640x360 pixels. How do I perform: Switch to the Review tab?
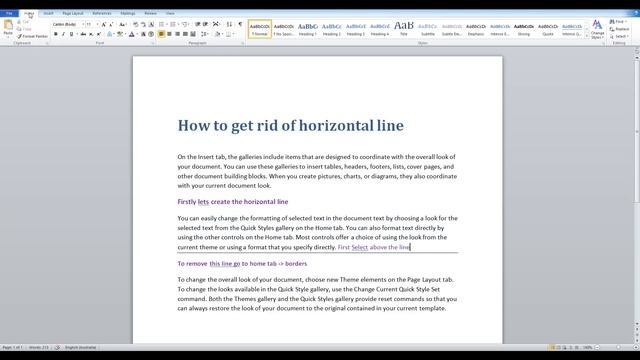[150, 13]
